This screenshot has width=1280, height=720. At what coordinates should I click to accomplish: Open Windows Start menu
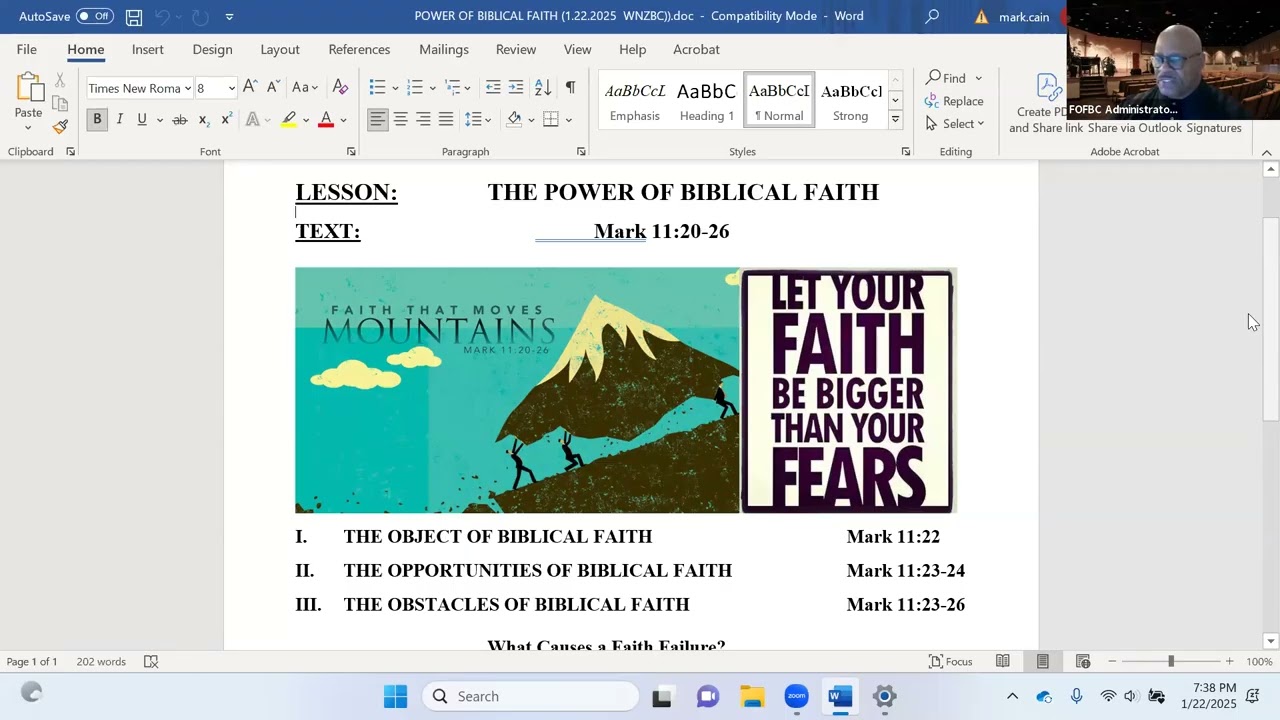coord(395,696)
